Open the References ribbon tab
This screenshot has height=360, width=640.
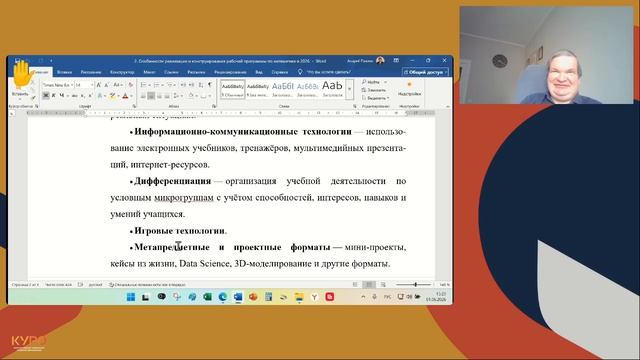click(171, 72)
